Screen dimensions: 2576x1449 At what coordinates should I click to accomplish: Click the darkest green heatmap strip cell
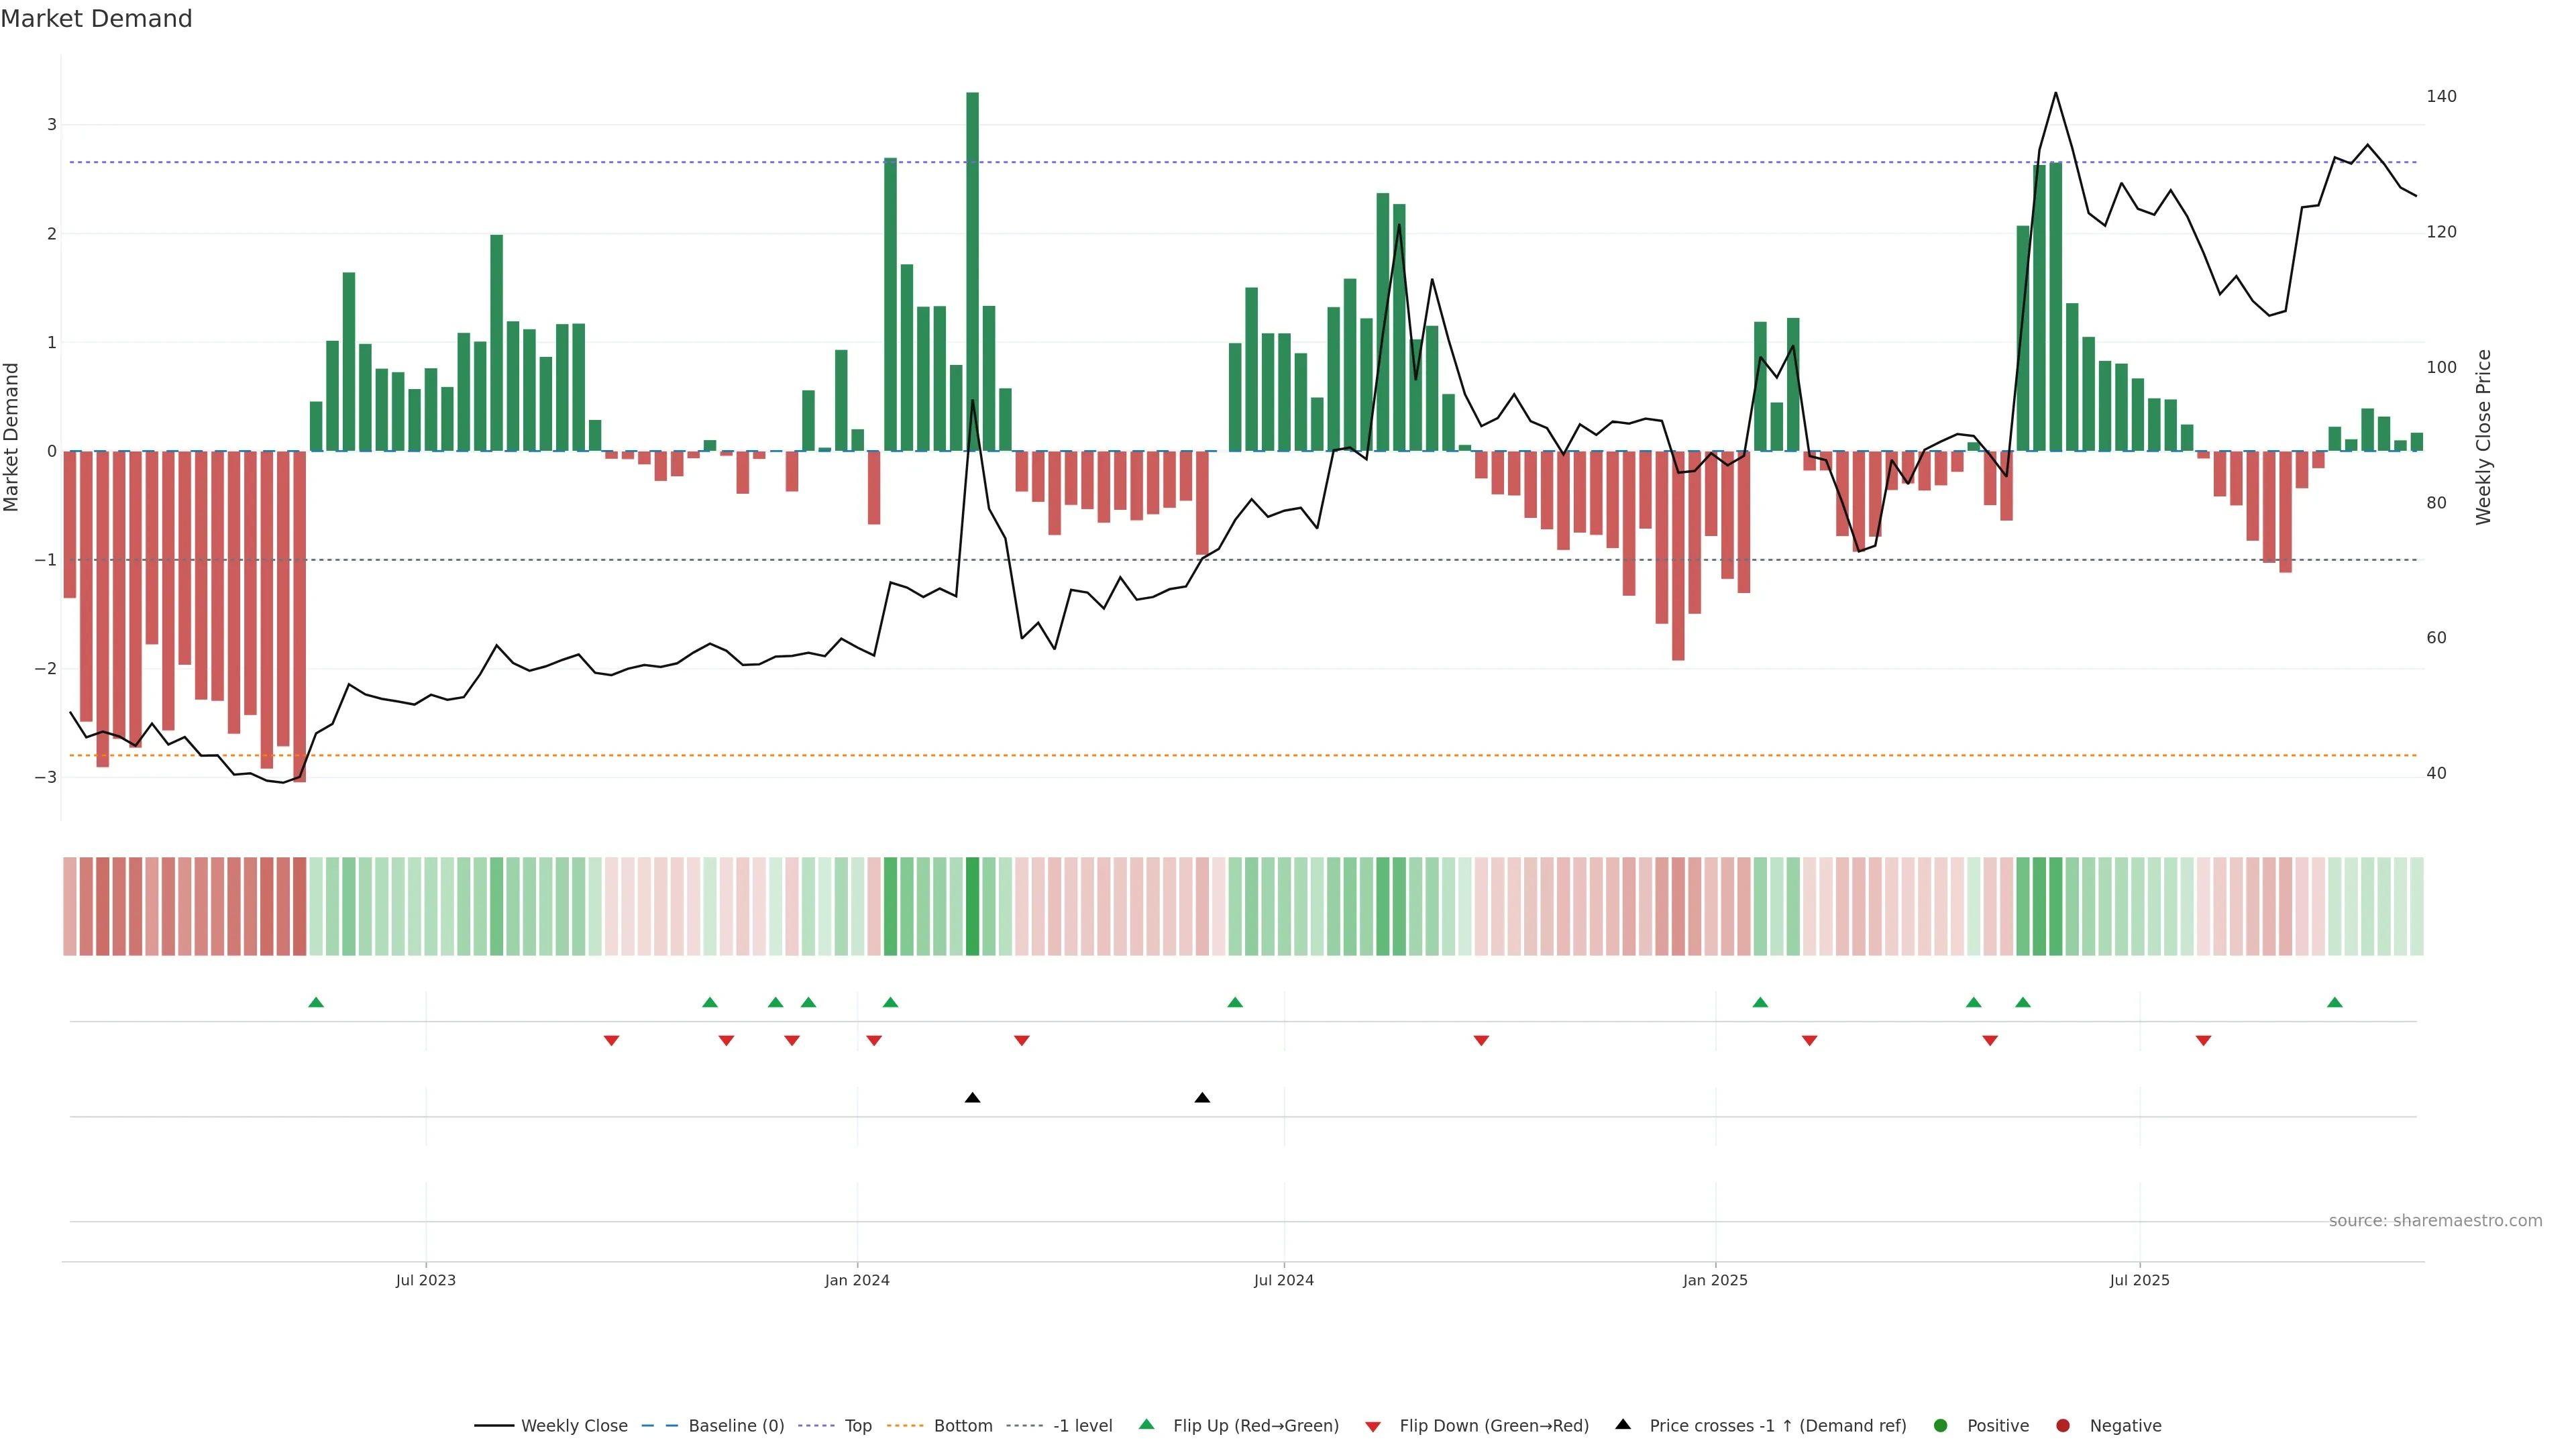point(972,906)
